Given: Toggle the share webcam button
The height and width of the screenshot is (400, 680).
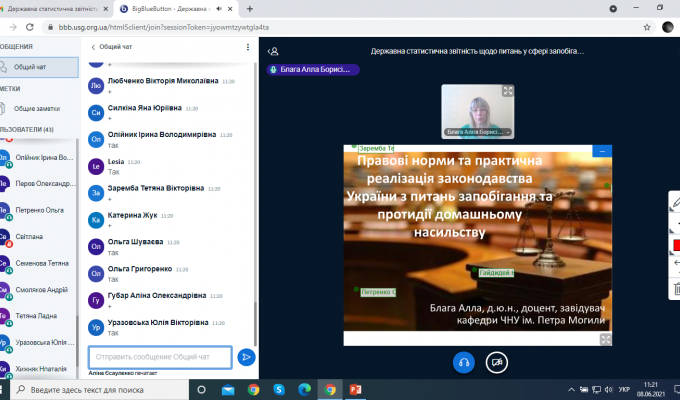Looking at the screenshot, I should tap(496, 361).
